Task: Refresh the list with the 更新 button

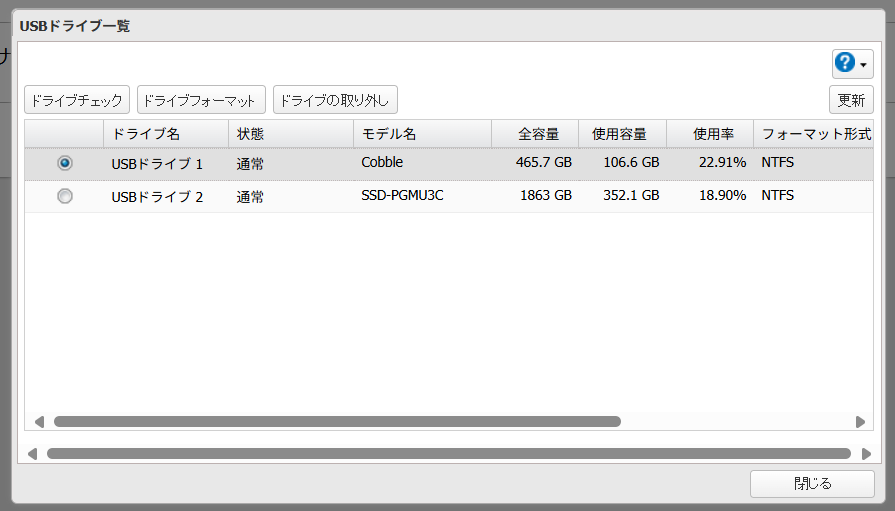Action: click(851, 100)
